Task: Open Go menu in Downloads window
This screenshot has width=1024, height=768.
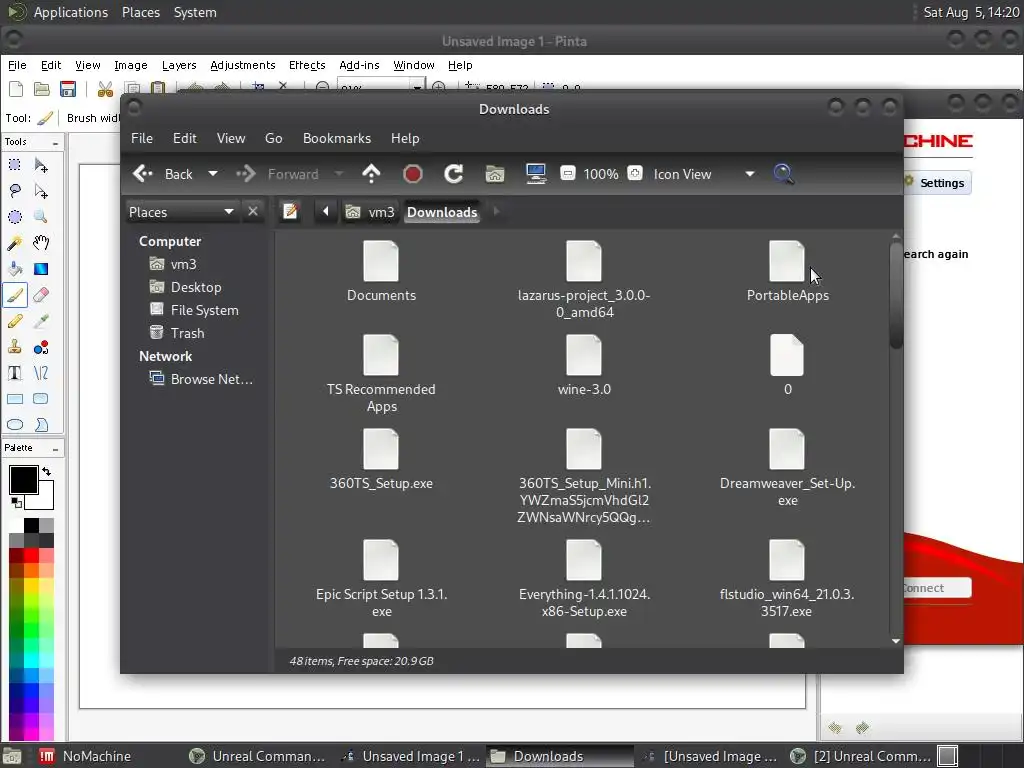Action: [x=274, y=138]
